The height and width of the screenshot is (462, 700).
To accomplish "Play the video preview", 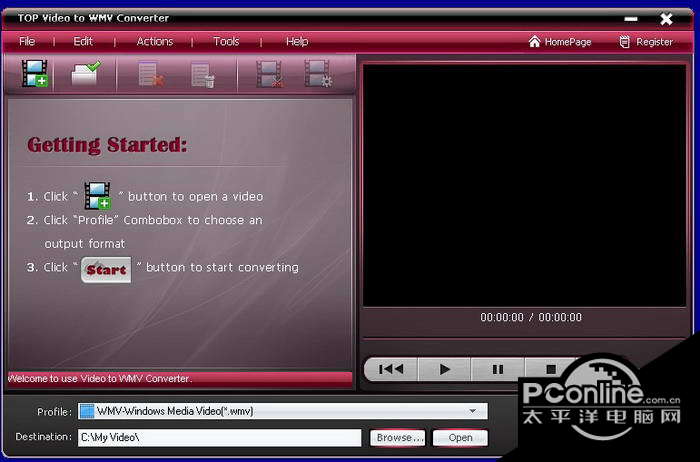I will (x=444, y=369).
